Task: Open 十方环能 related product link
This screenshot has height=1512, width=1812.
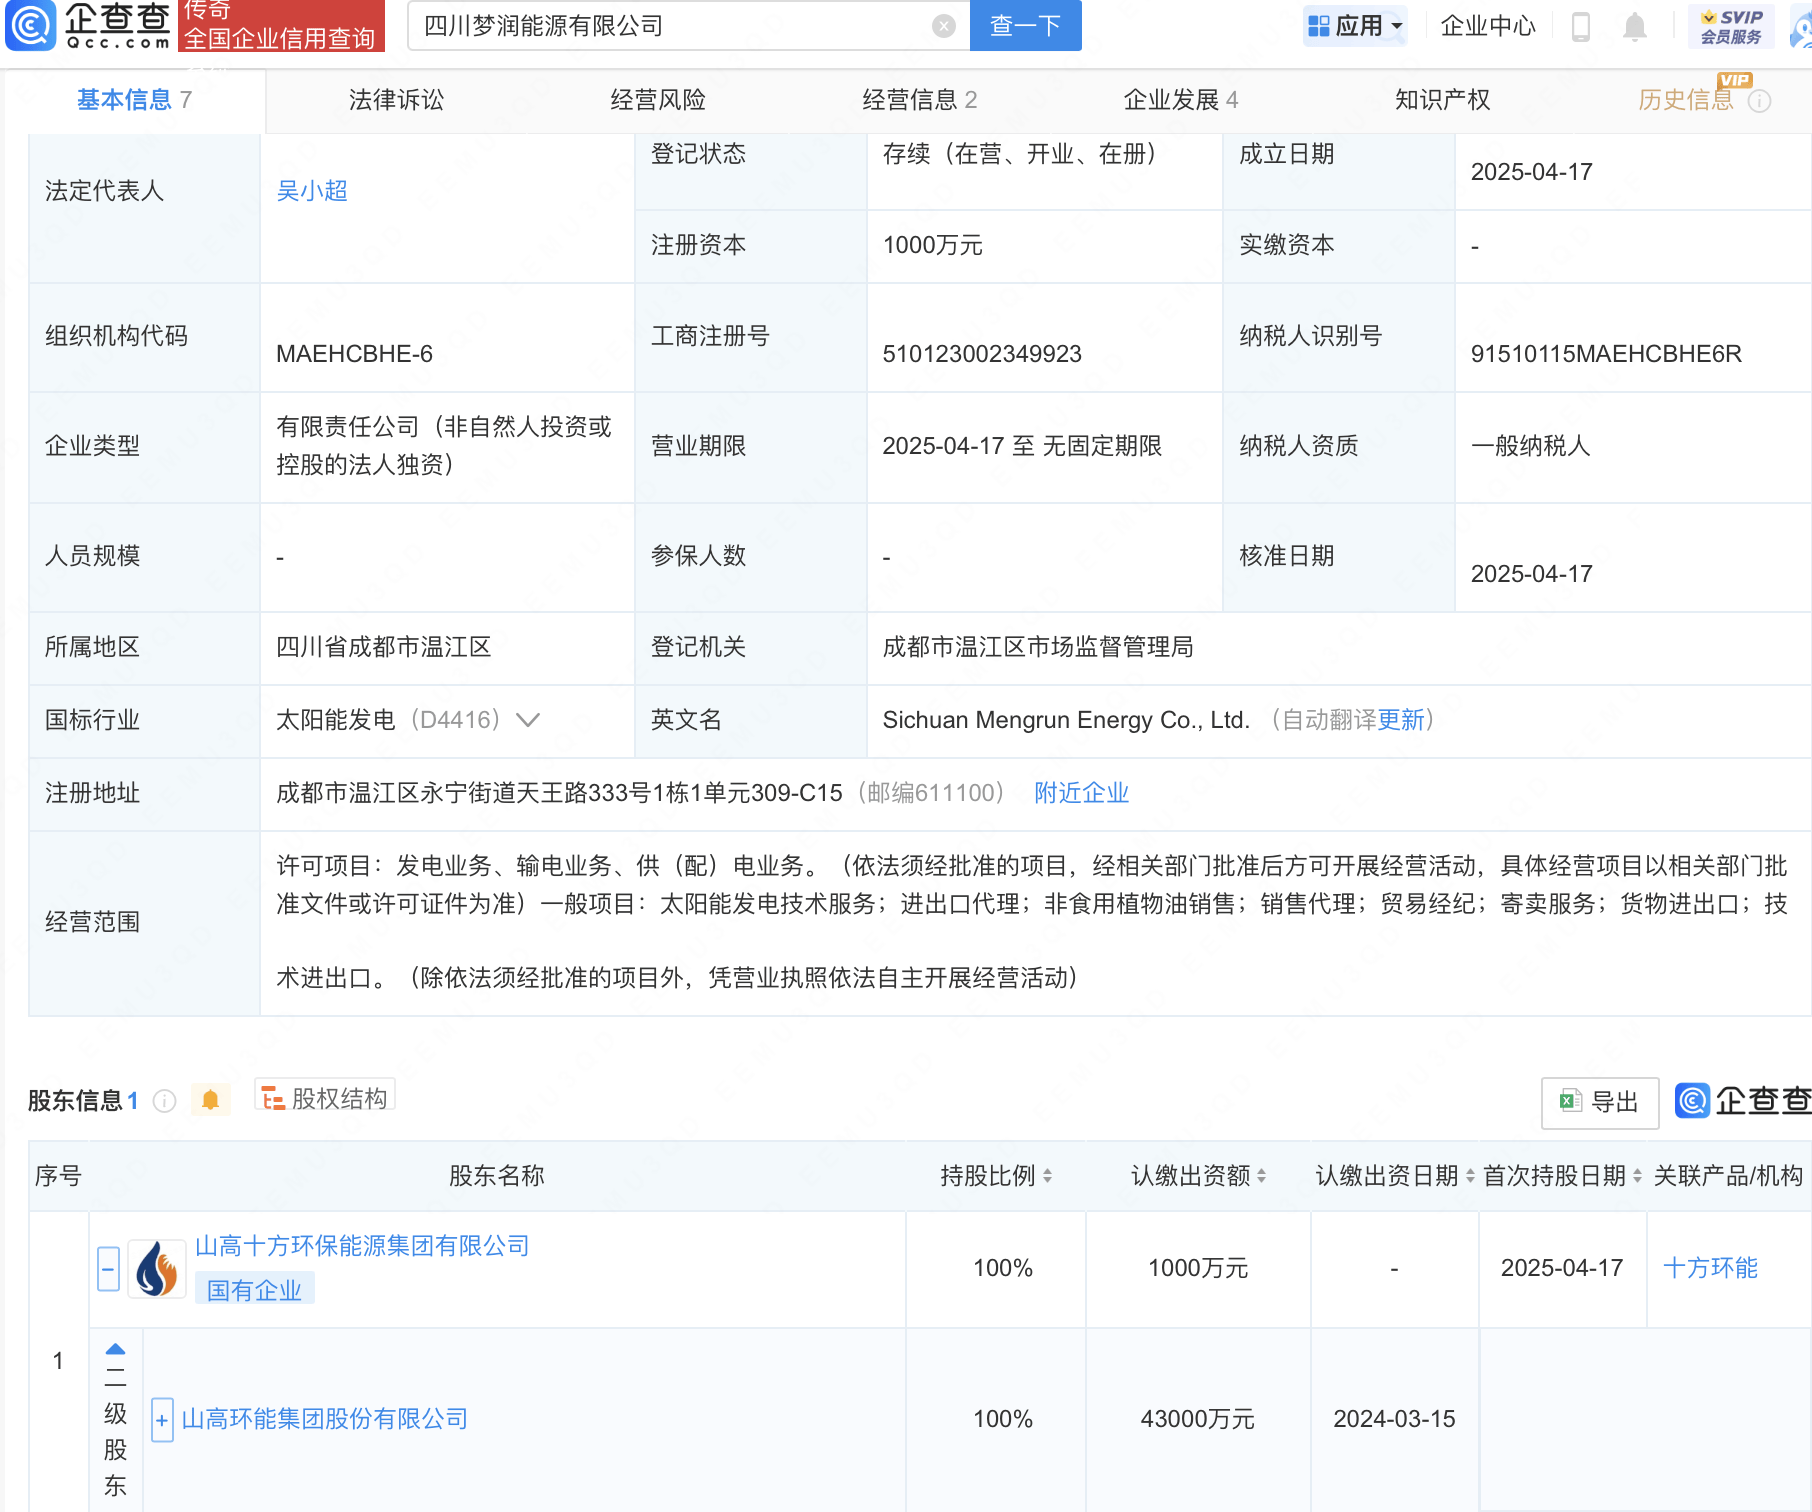Action: click(1710, 1268)
